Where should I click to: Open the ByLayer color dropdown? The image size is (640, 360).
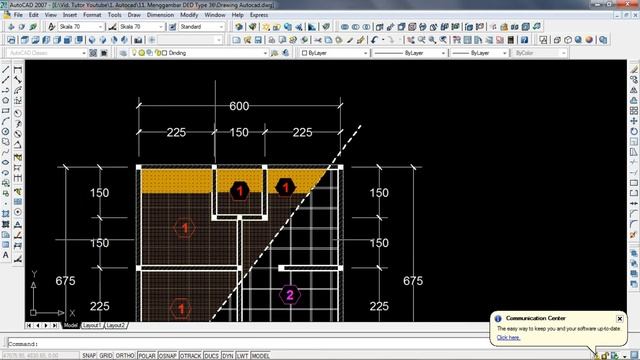click(365, 53)
